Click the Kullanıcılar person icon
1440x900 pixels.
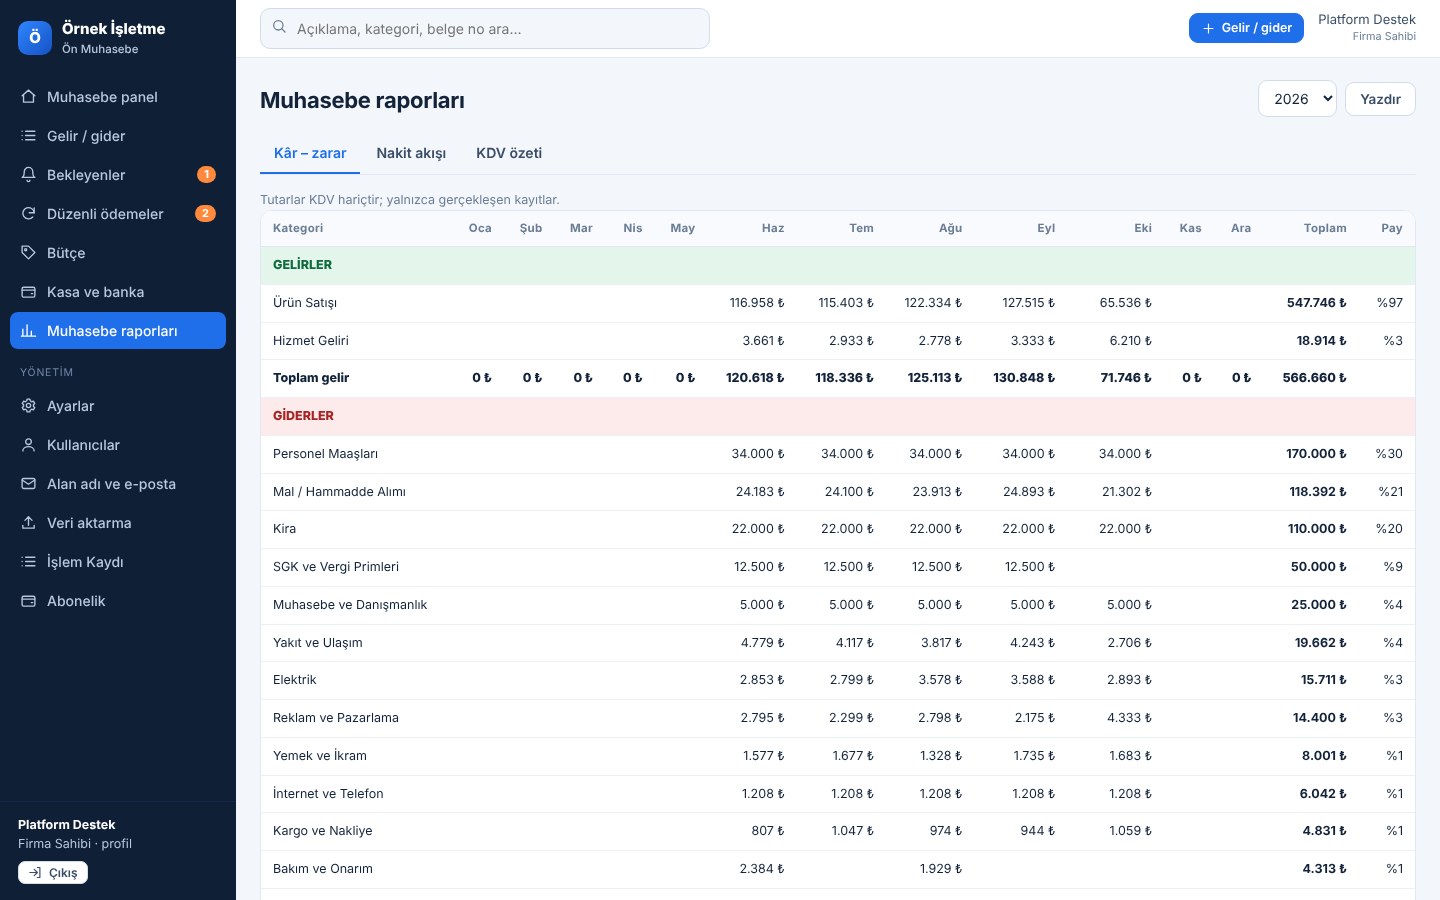click(x=28, y=445)
